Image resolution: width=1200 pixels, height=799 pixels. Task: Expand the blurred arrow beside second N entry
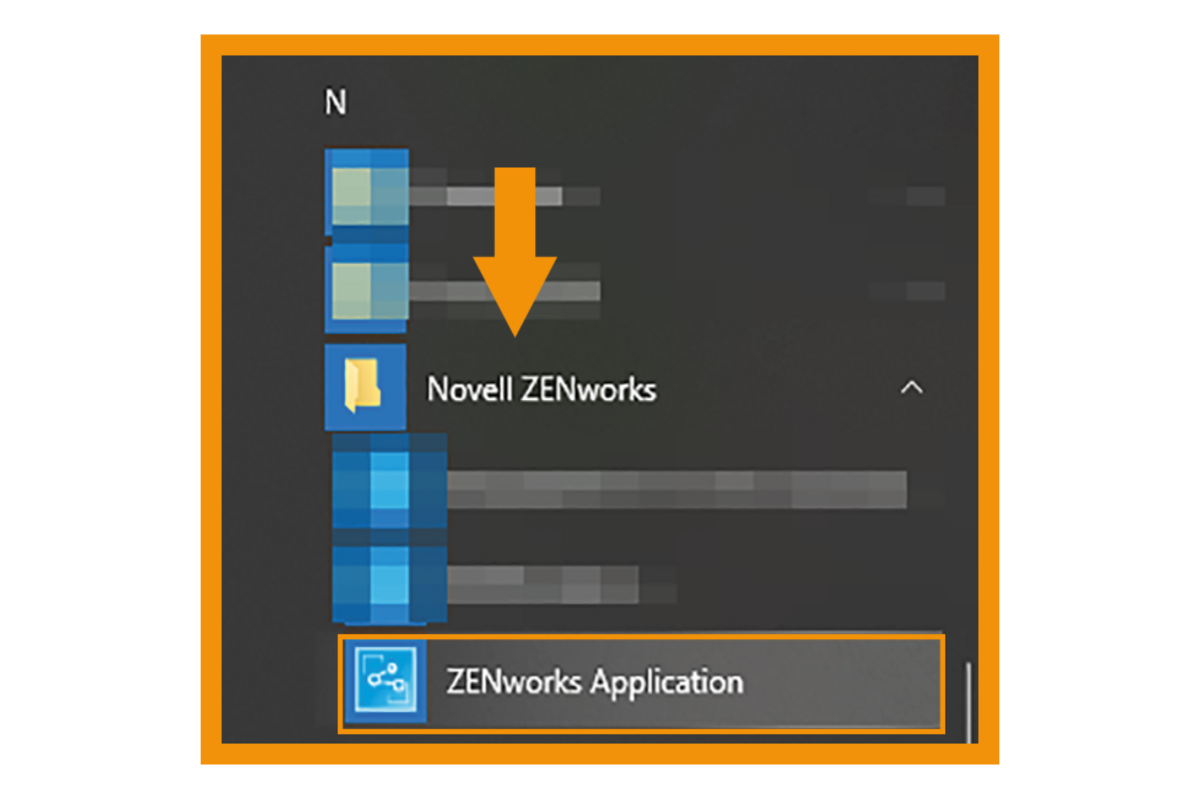pyautogui.click(x=907, y=290)
